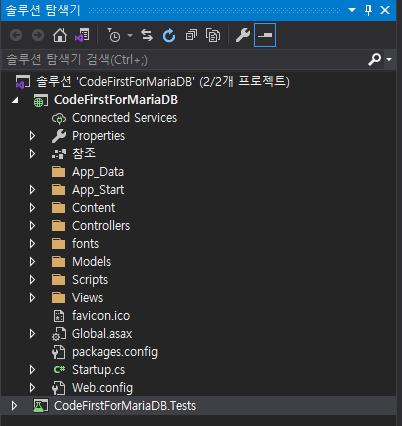Click the Connected Services cloud icon
The image size is (402, 426).
59,118
